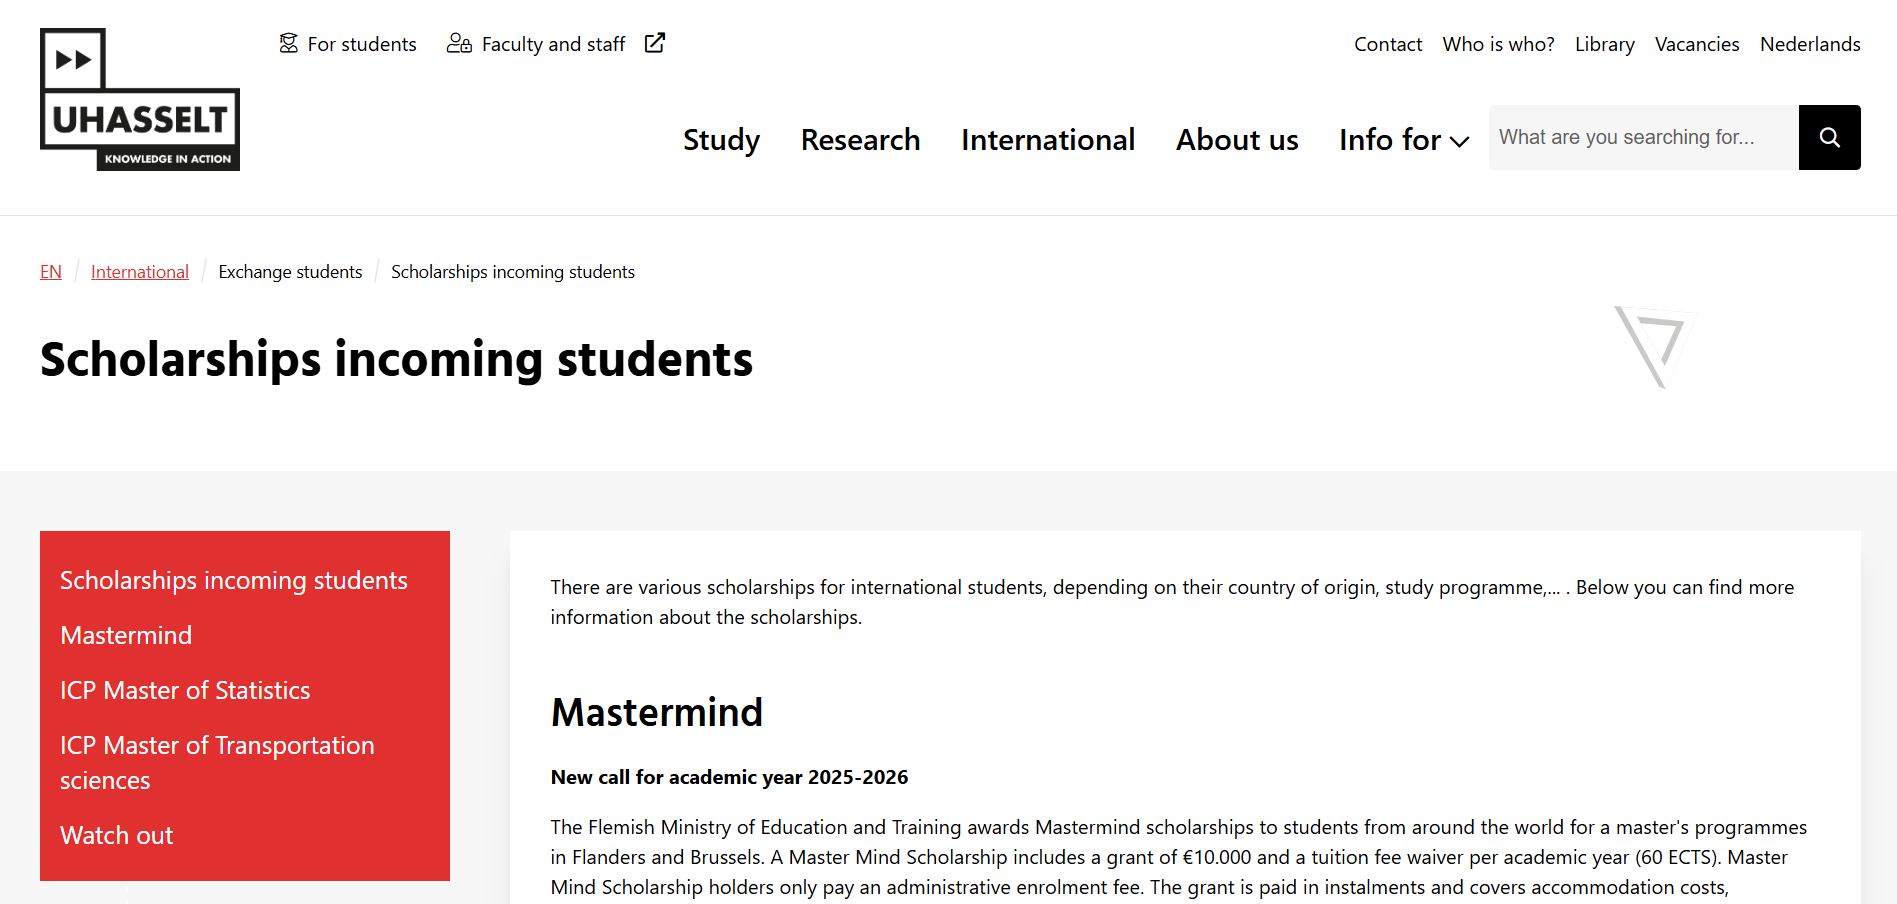Click the For students graduate icon
This screenshot has height=904, width=1897.
[x=289, y=44]
